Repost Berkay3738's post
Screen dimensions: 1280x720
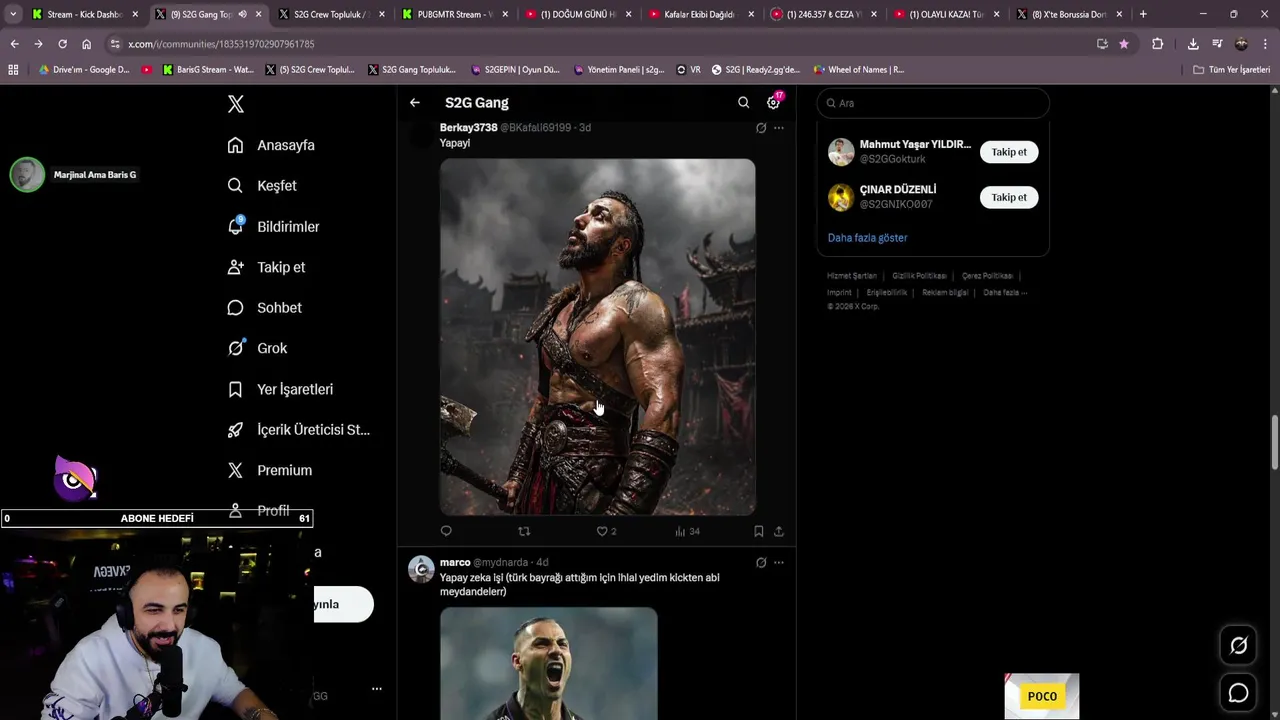click(x=524, y=531)
